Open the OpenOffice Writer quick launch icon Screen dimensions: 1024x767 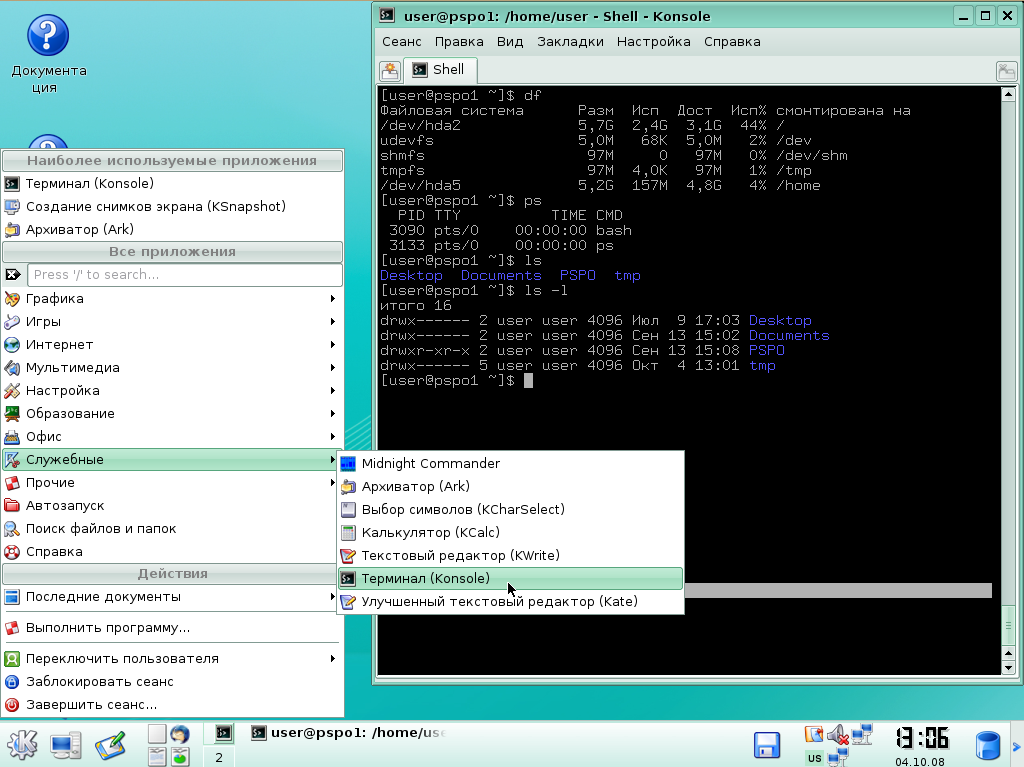[x=155, y=756]
